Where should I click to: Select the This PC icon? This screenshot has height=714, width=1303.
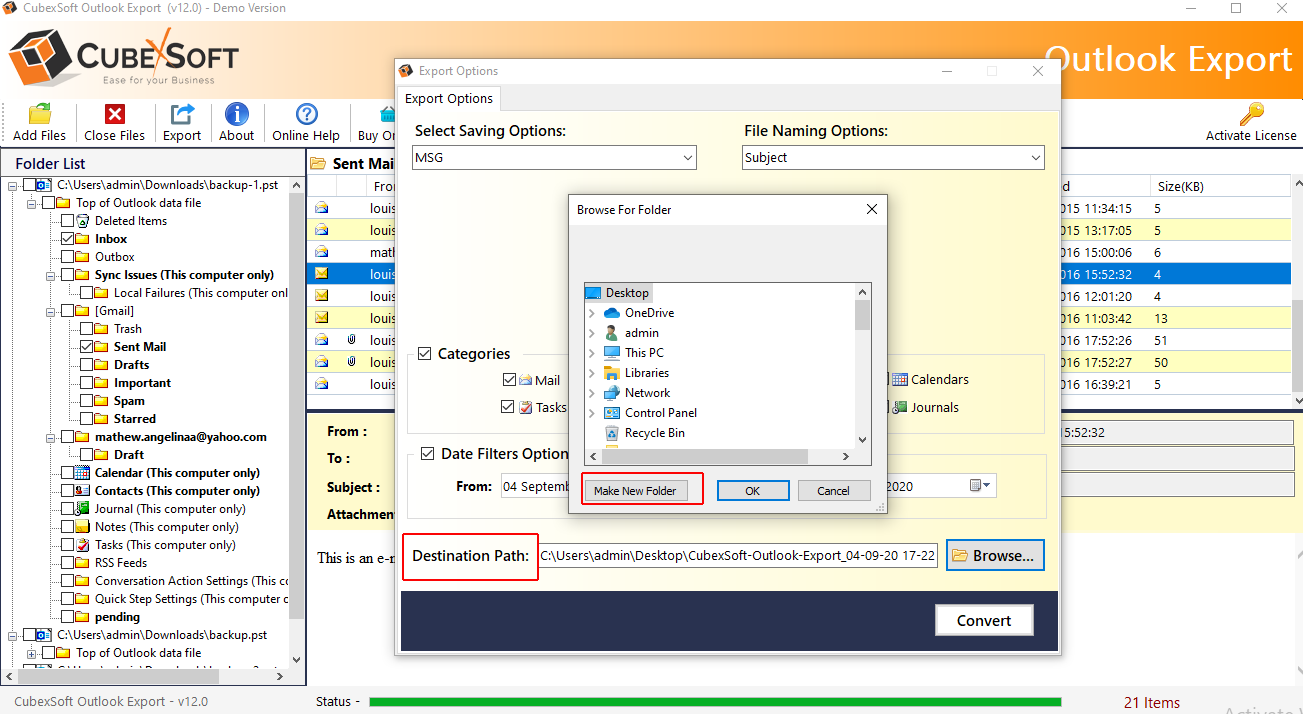pos(612,353)
